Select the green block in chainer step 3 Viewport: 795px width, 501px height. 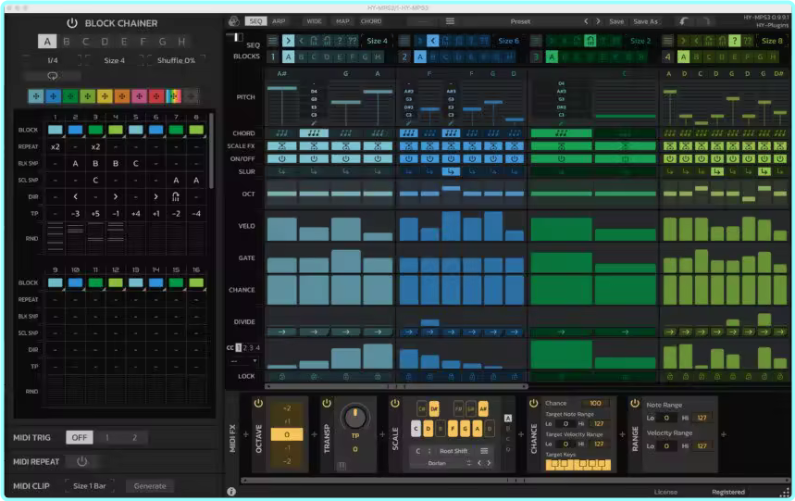pyautogui.click(x=95, y=130)
